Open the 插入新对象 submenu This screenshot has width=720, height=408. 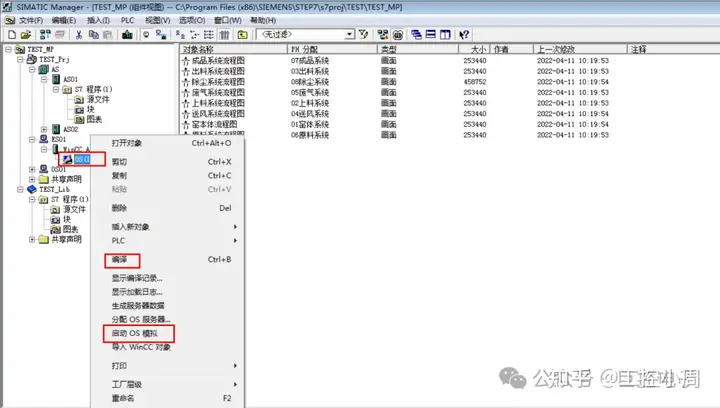pos(168,227)
